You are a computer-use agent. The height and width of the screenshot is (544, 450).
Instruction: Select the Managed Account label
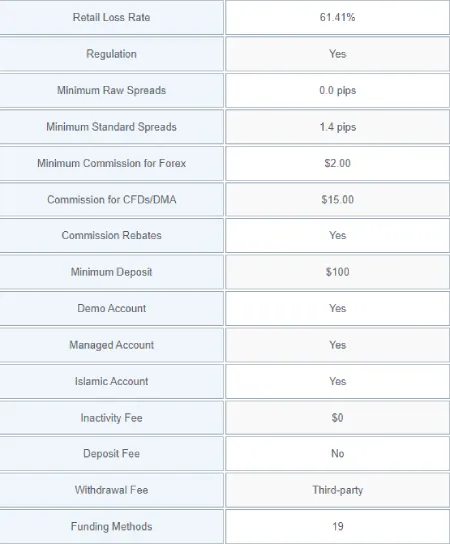pos(111,345)
